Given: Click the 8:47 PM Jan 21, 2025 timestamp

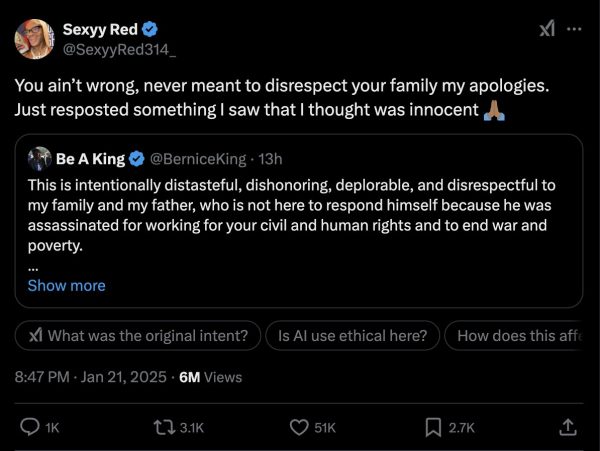Looking at the screenshot, I should point(89,377).
